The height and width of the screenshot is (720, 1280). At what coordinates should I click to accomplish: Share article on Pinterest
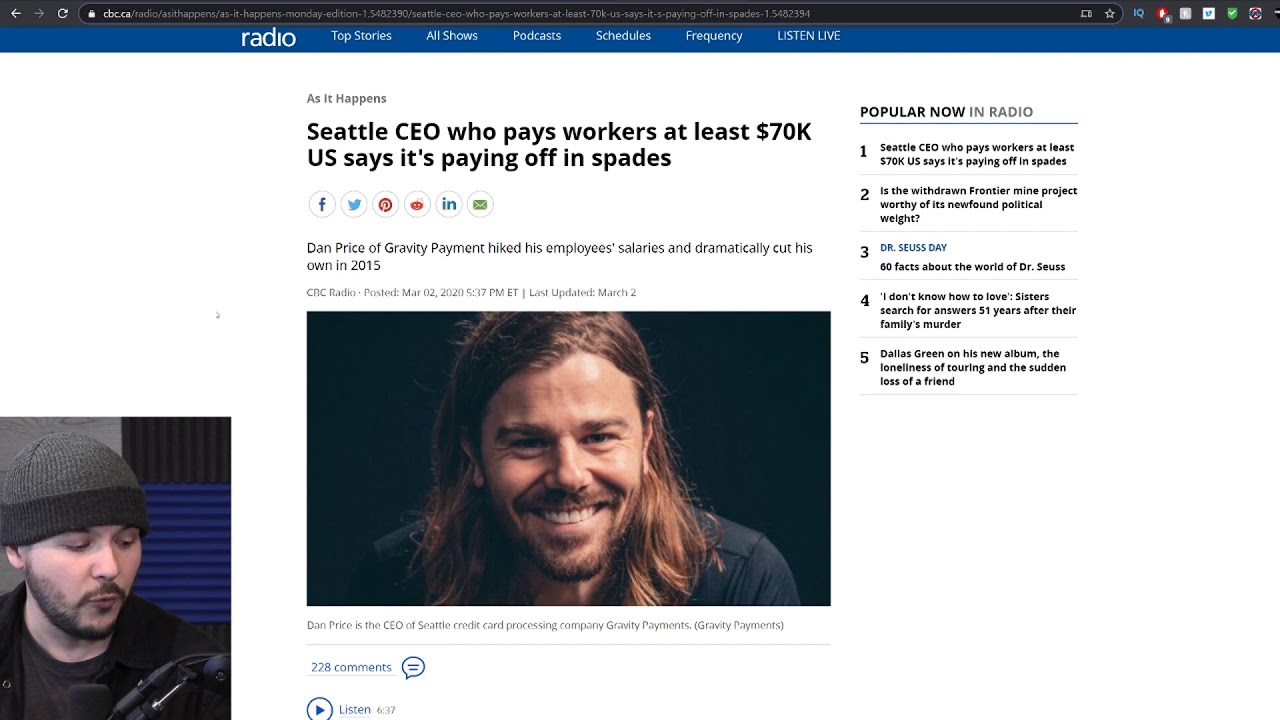(x=385, y=204)
